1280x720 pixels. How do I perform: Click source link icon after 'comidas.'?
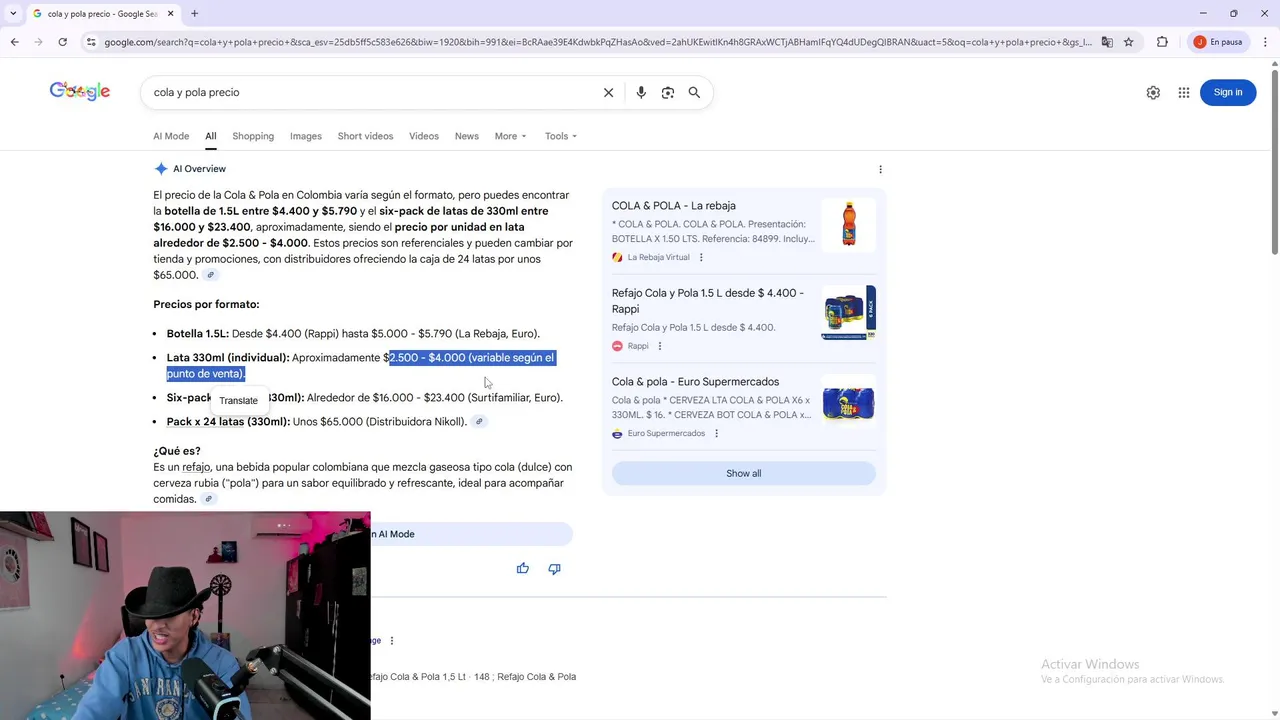point(208,499)
